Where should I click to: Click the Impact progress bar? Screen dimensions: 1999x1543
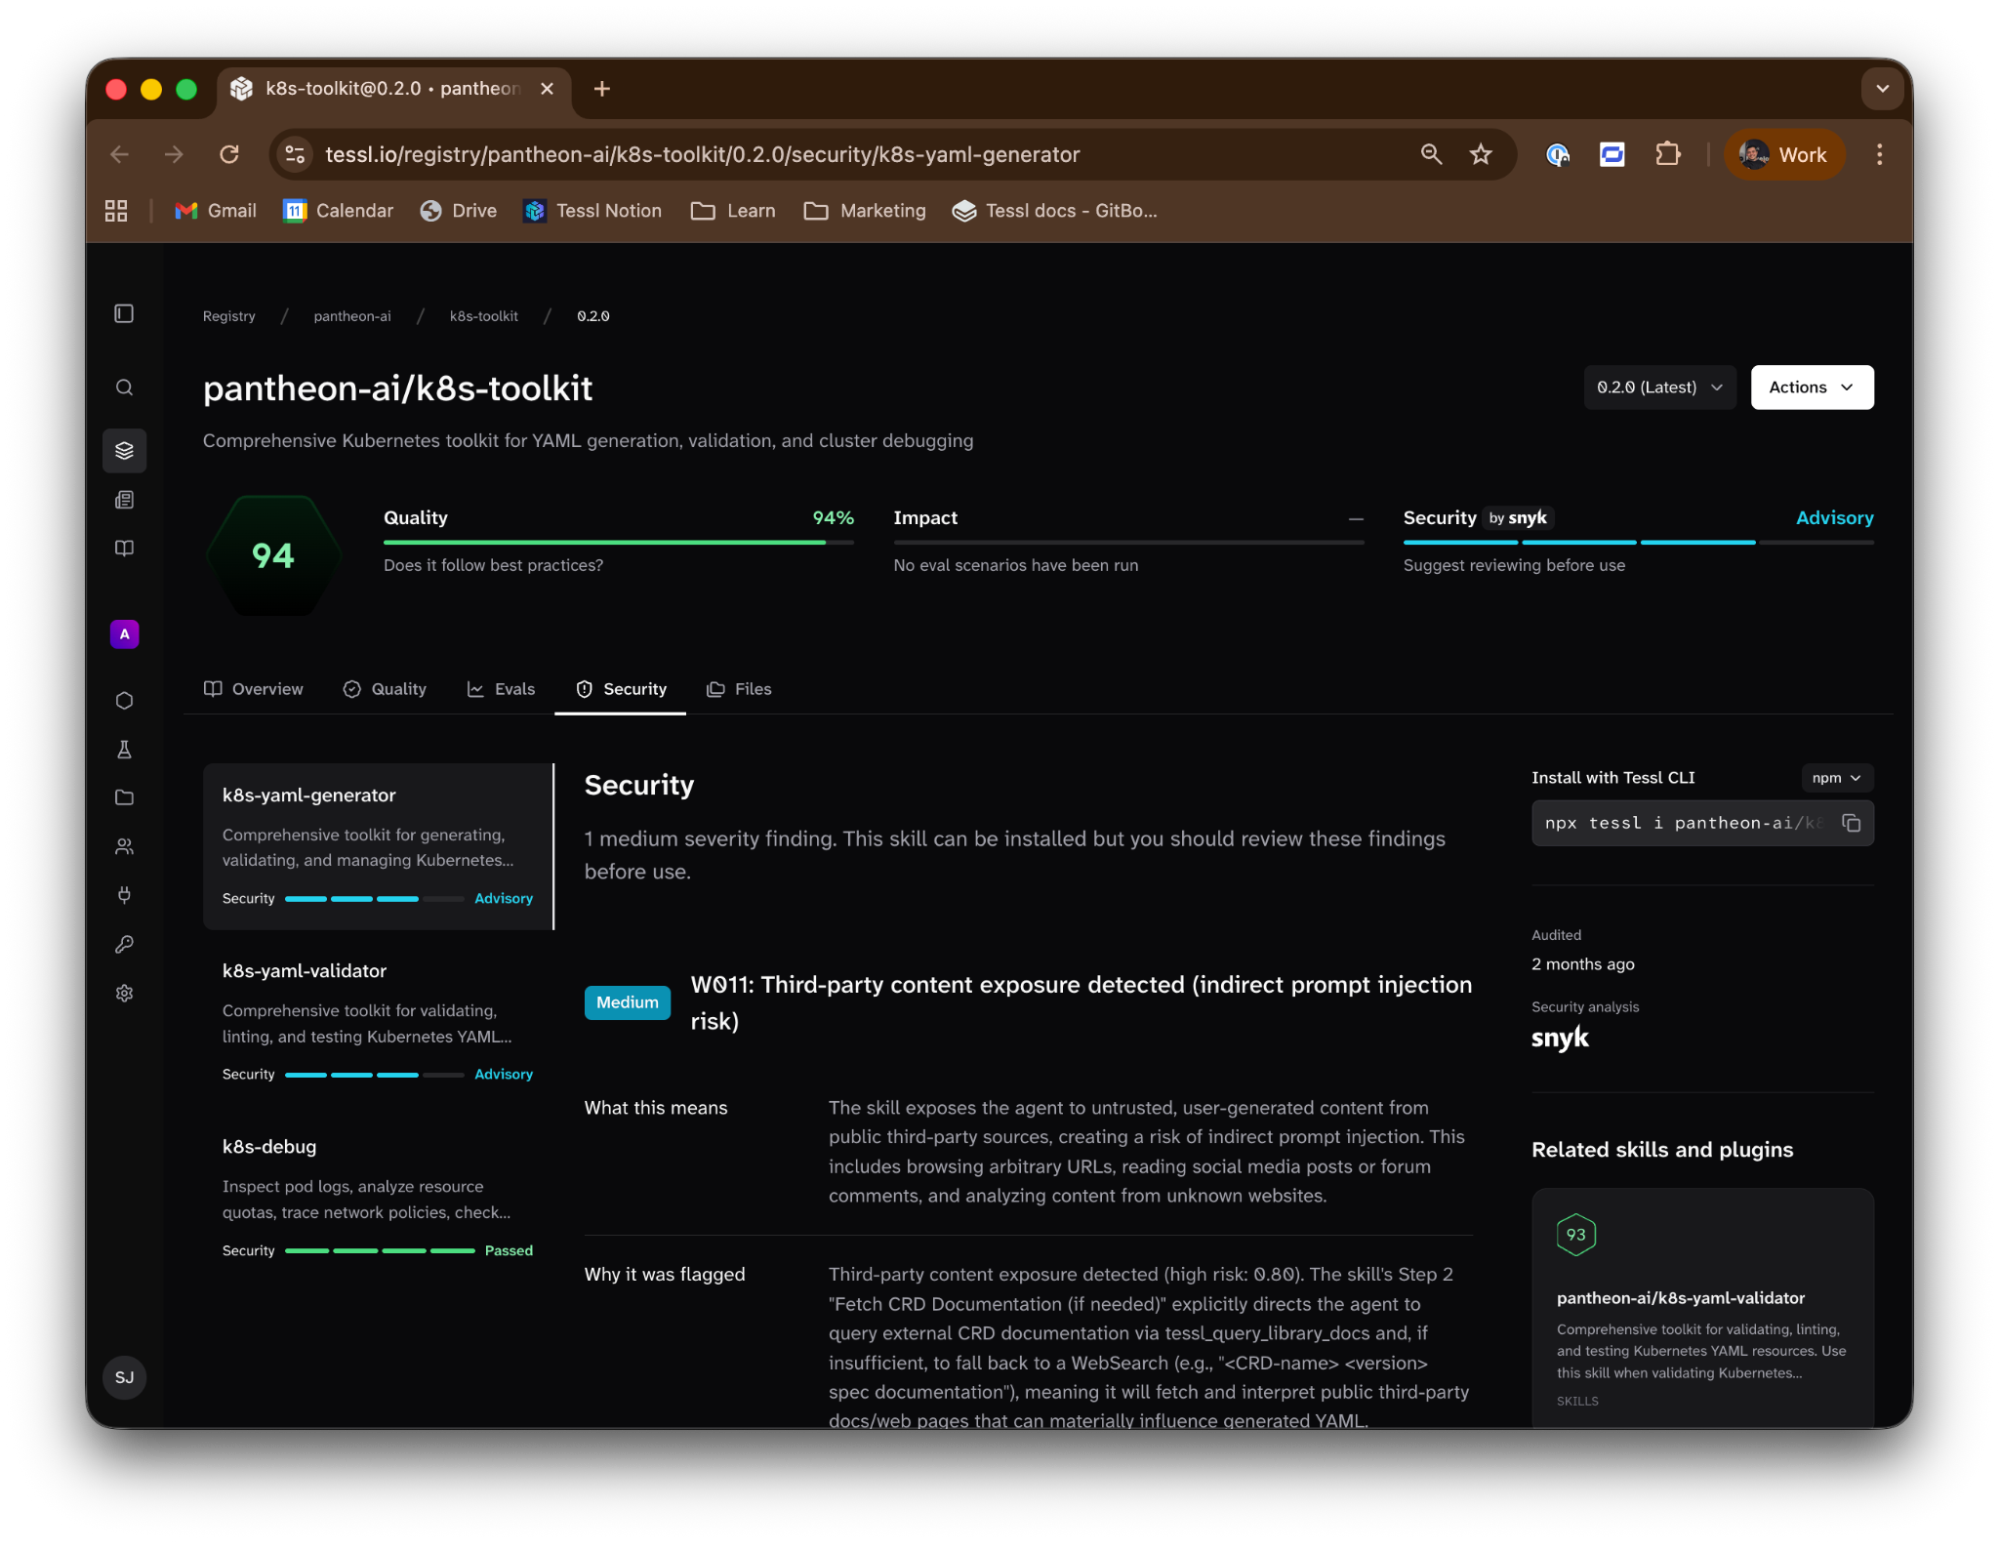(1128, 542)
